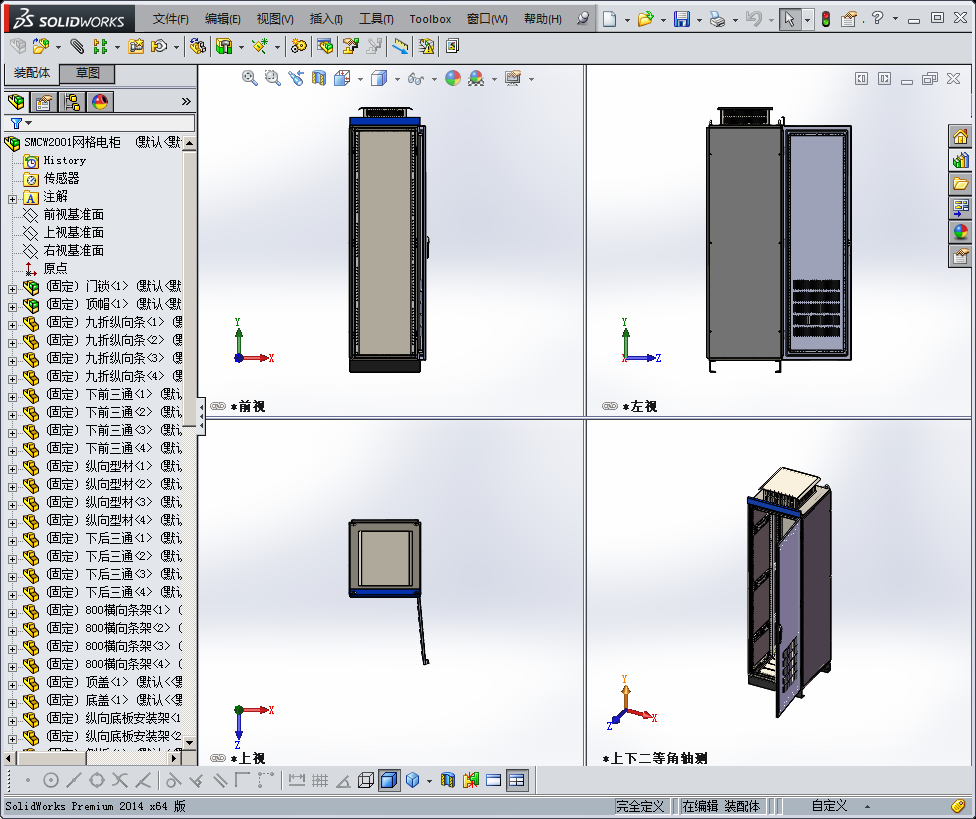The image size is (976, 819).
Task: Toggle Shaded With Edges display style
Action: click(x=389, y=780)
